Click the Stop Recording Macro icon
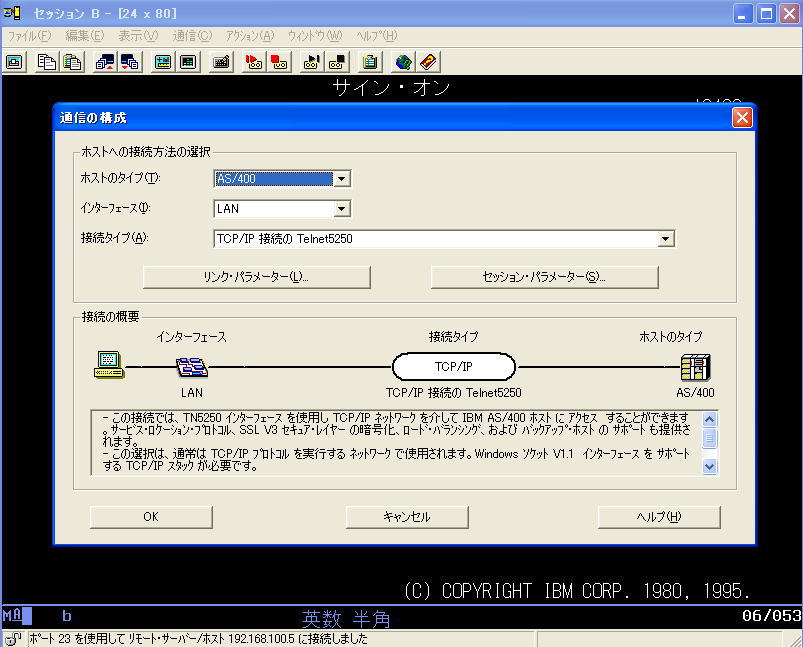This screenshot has height=647, width=803. click(x=279, y=62)
